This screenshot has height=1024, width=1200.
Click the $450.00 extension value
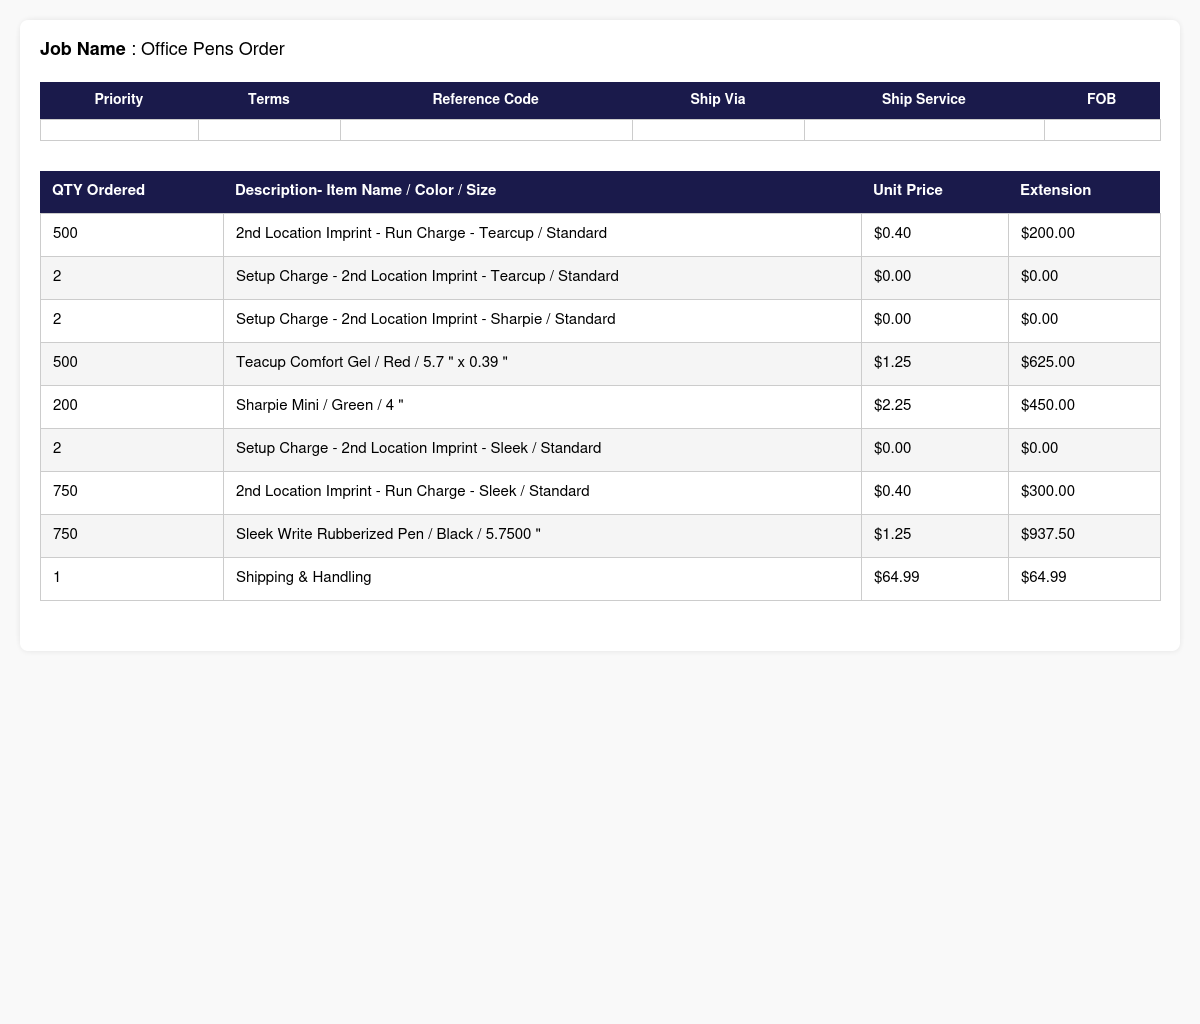[1048, 405]
